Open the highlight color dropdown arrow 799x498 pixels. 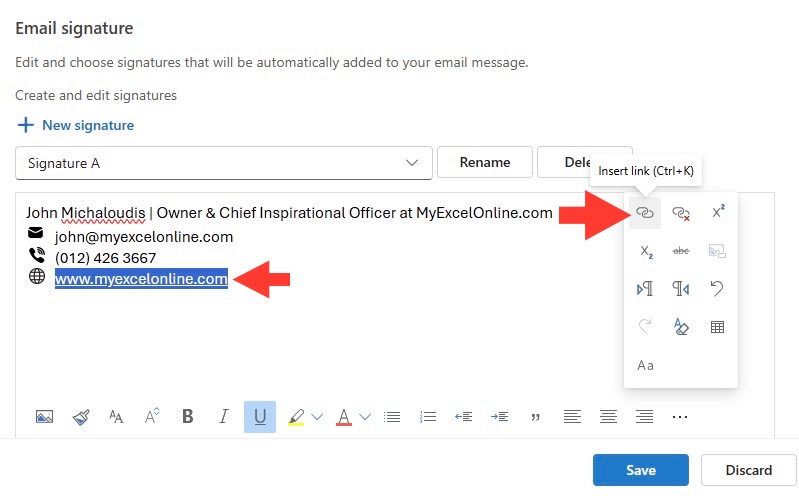[317, 417]
